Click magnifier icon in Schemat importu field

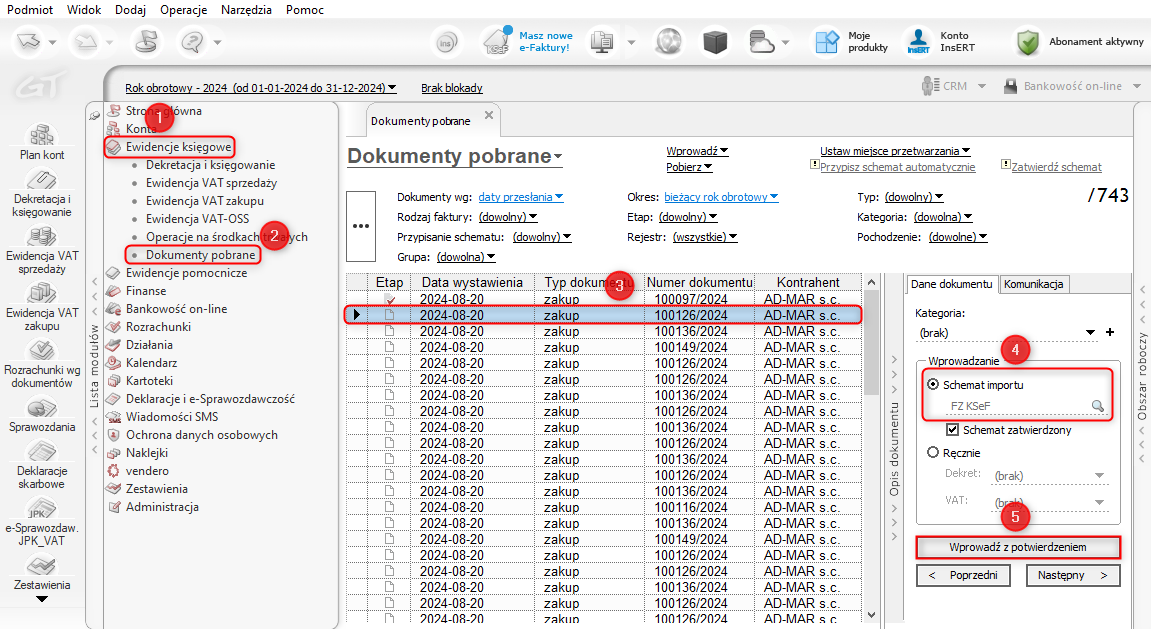tap(1098, 406)
